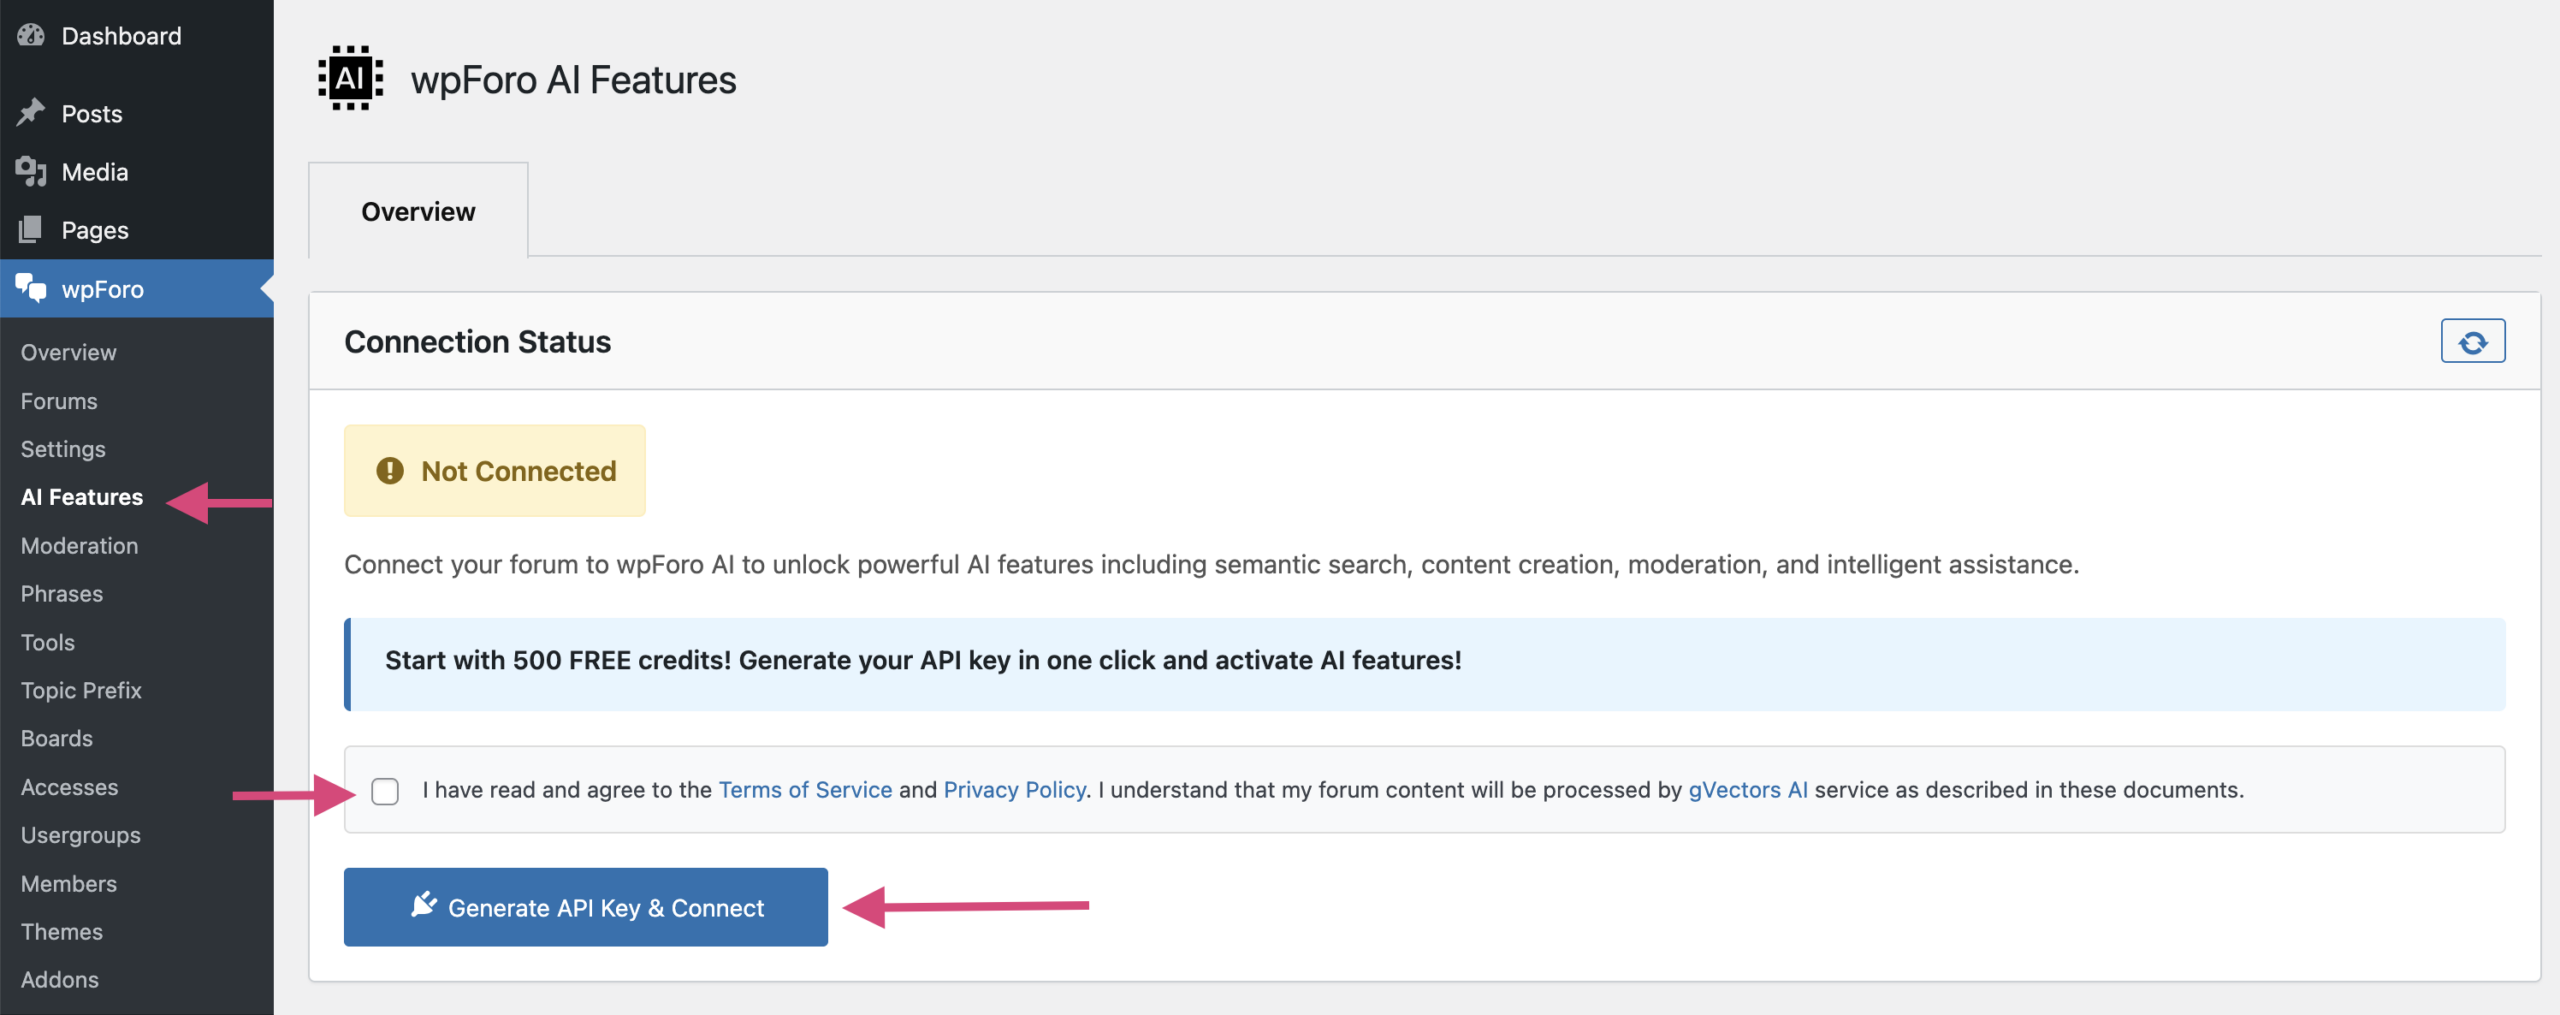Click the Dashboard gauge icon
Viewport: 2560px width, 1015px height.
(x=31, y=36)
